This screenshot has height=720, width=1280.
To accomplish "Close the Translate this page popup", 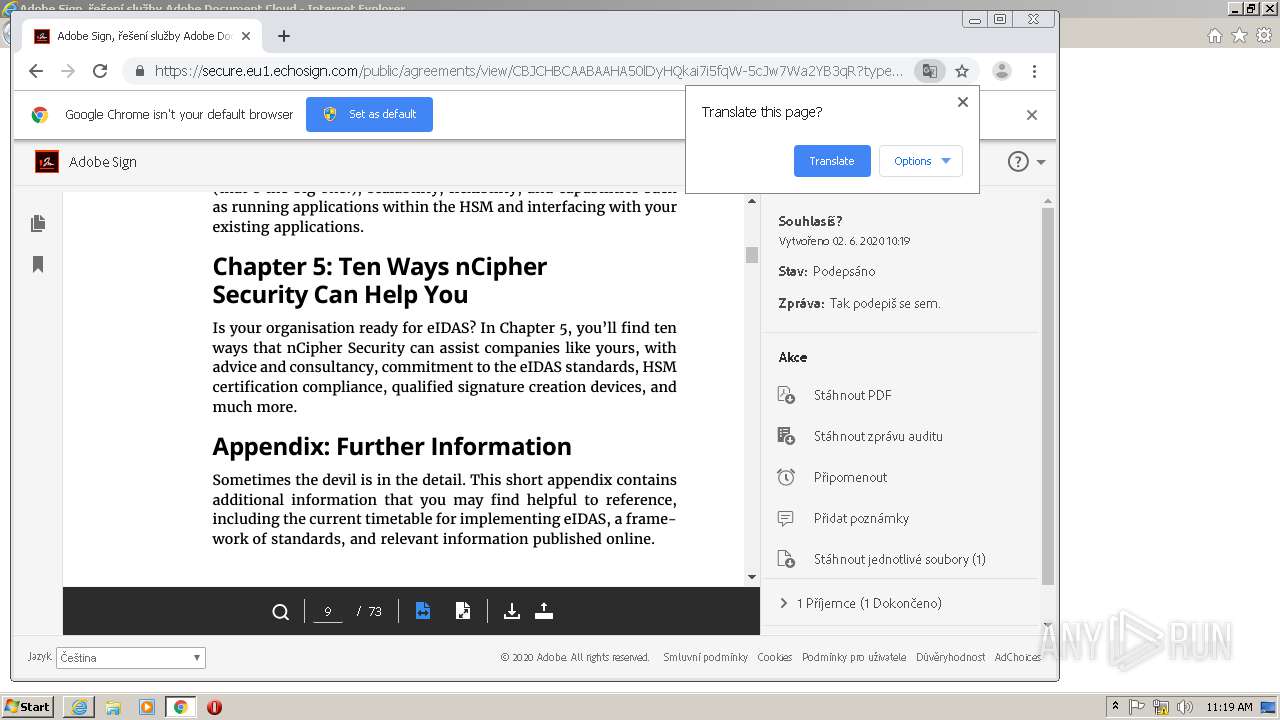I will pyautogui.click(x=963, y=101).
